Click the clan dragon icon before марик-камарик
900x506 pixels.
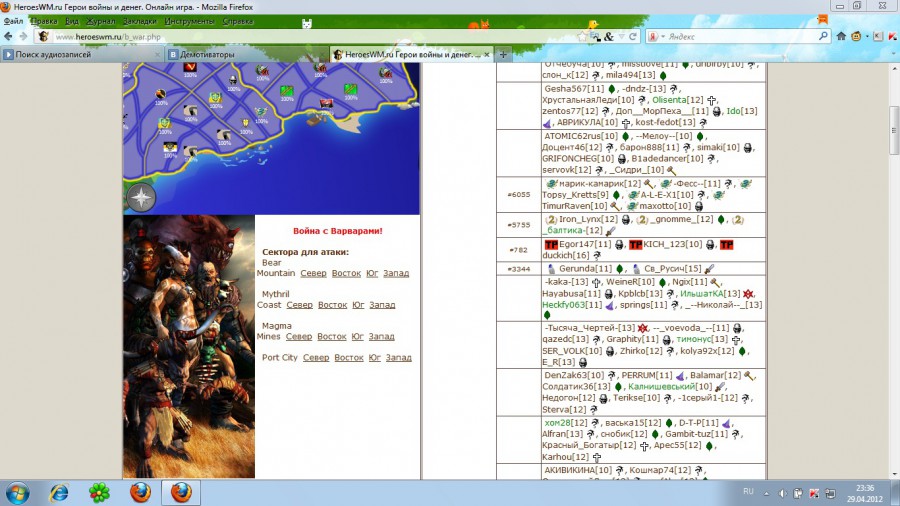(x=552, y=184)
